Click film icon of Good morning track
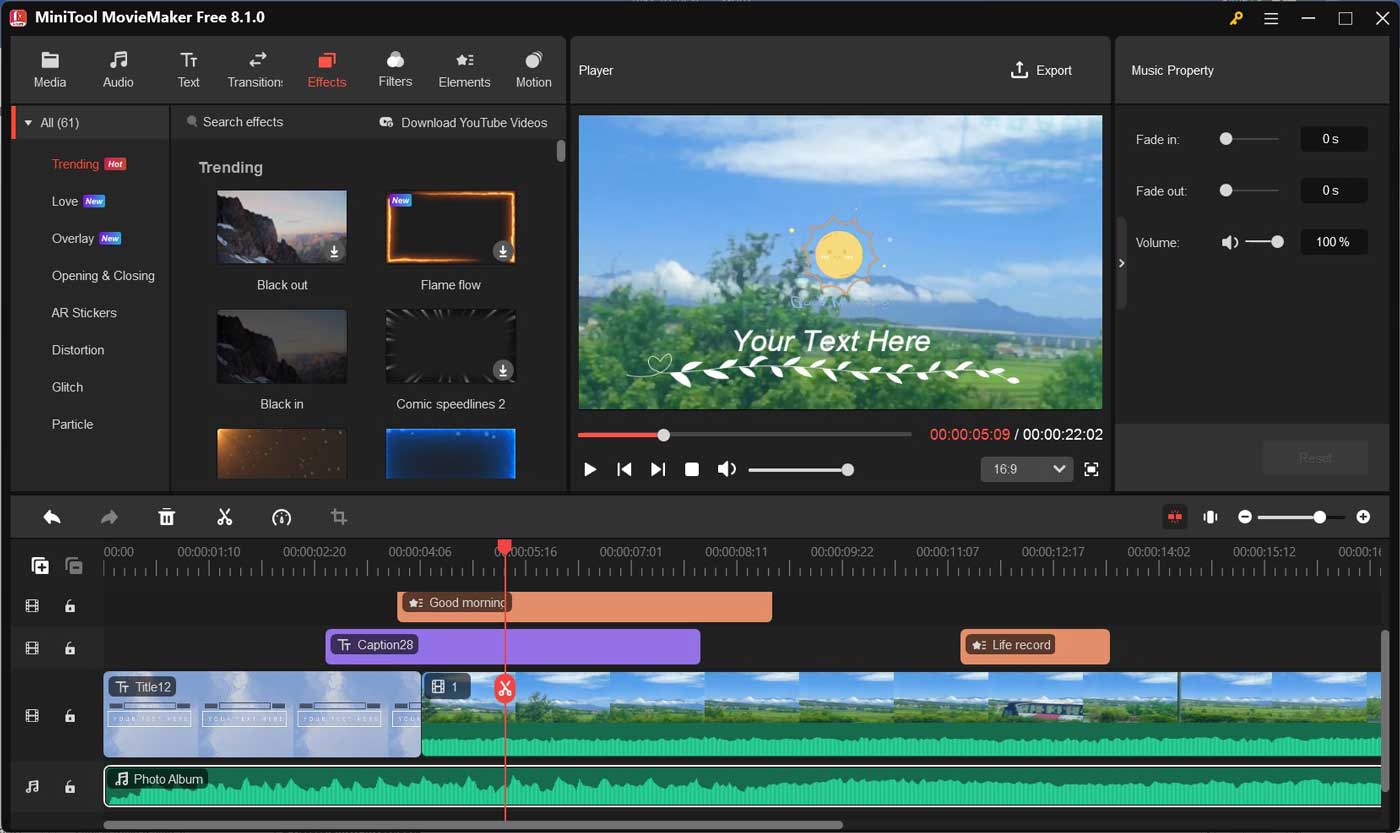The width and height of the screenshot is (1400, 833). click(x=32, y=606)
